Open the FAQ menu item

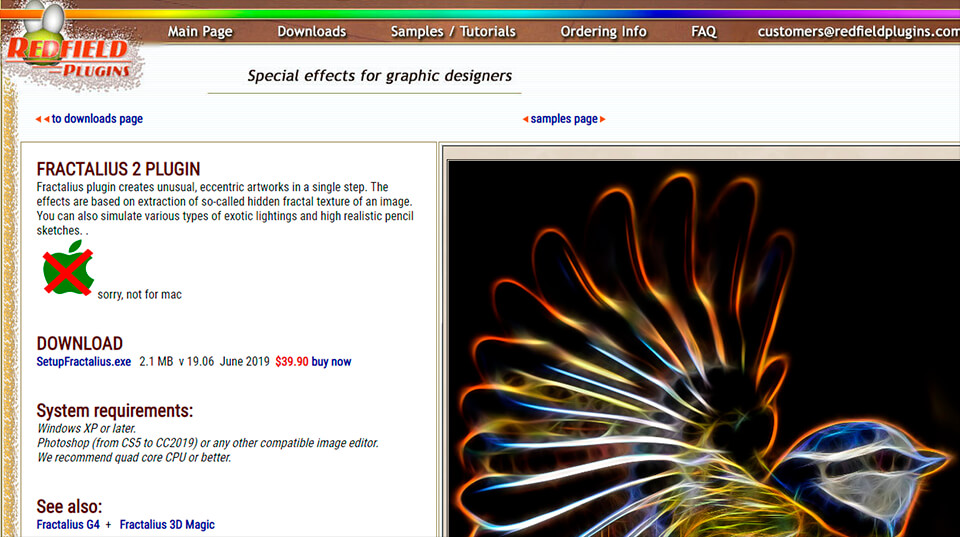point(703,32)
